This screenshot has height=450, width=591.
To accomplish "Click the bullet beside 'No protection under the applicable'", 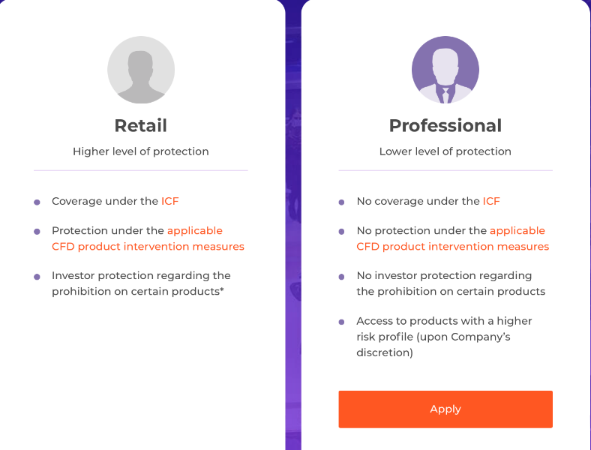I will click(341, 231).
